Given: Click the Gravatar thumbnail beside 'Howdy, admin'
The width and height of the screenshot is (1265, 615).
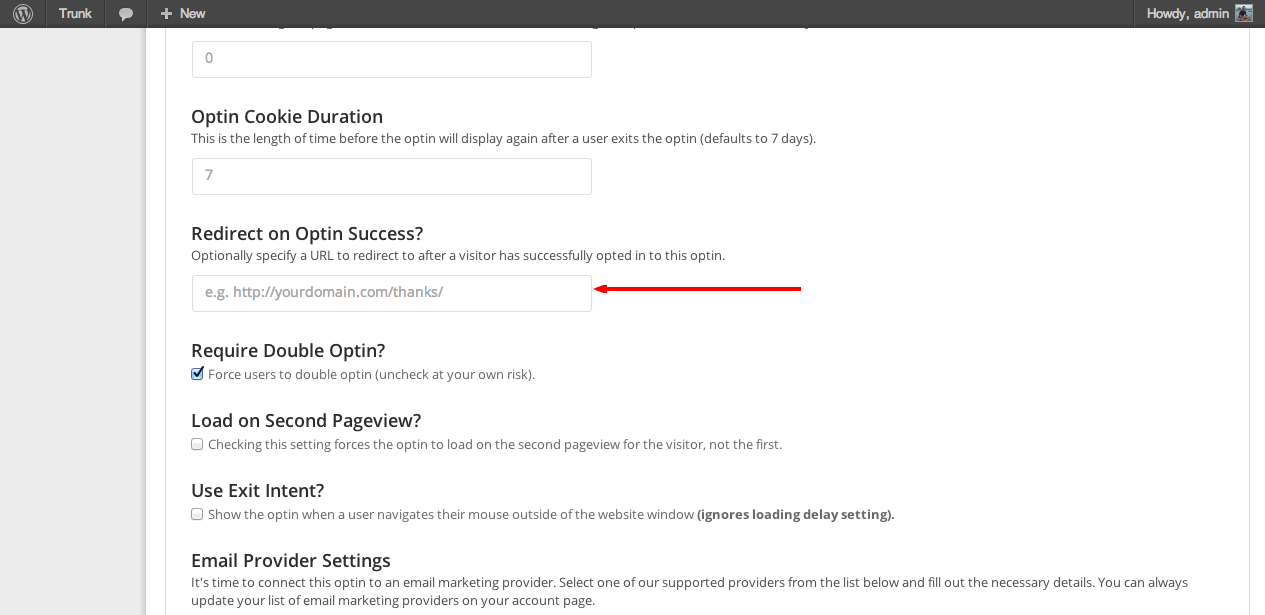Looking at the screenshot, I should click(1243, 13).
